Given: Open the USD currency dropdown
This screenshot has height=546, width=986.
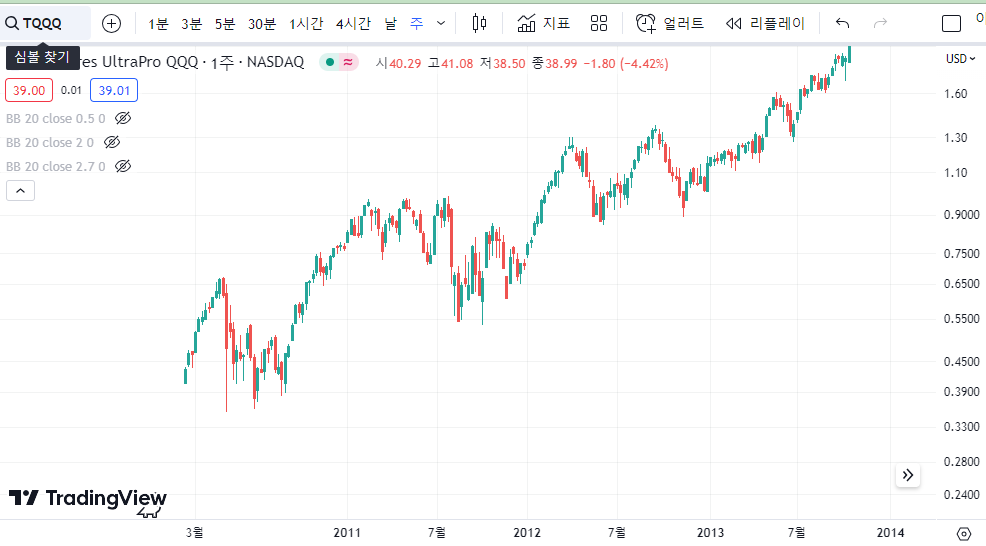Looking at the screenshot, I should 961,58.
